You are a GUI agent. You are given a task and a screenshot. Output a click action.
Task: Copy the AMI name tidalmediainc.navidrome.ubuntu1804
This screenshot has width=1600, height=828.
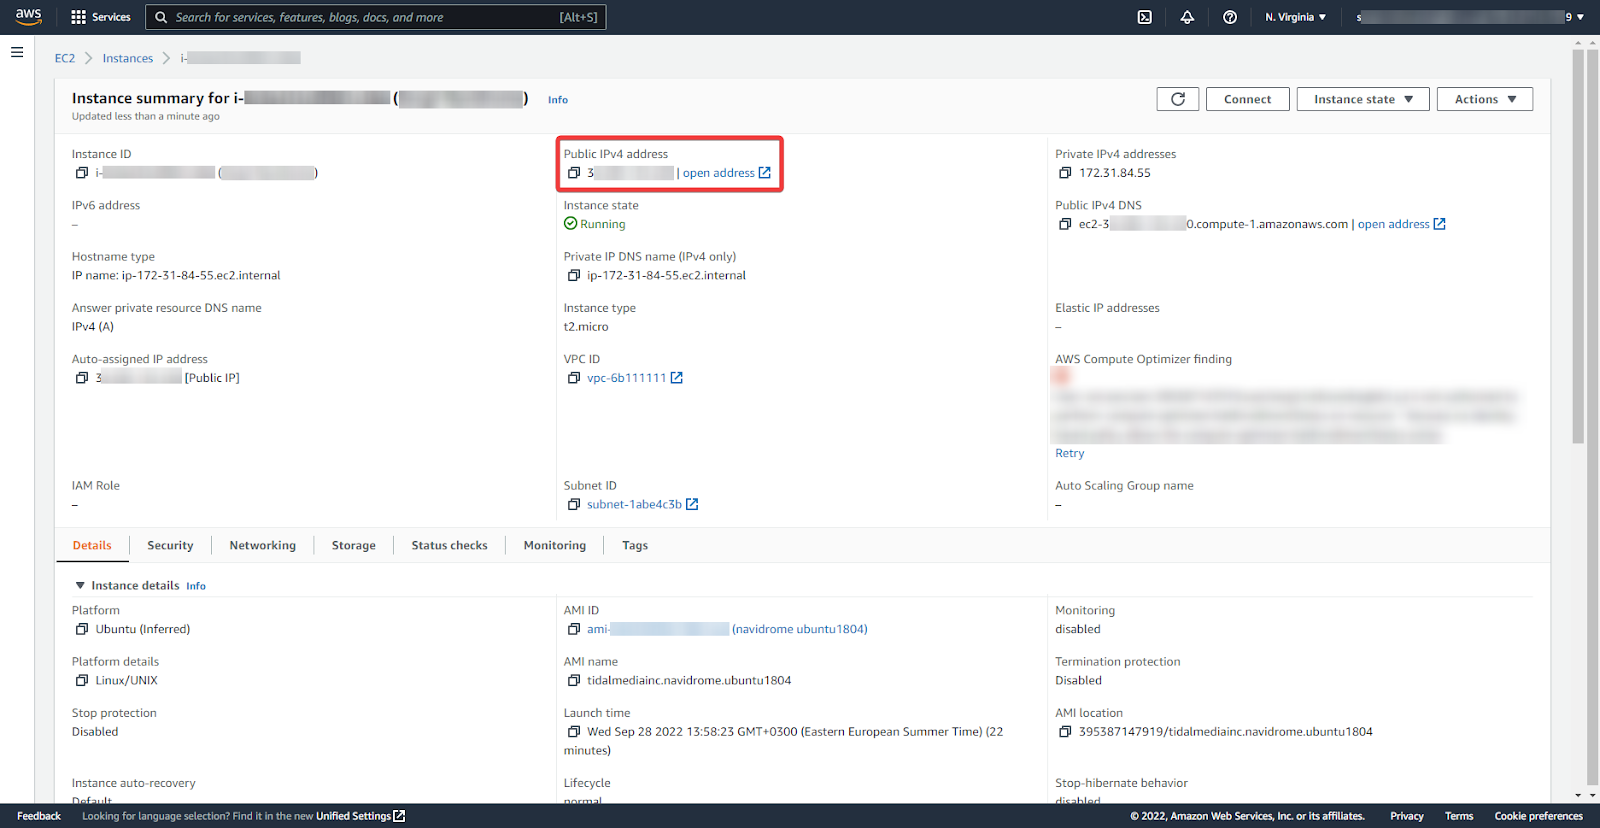tap(574, 681)
